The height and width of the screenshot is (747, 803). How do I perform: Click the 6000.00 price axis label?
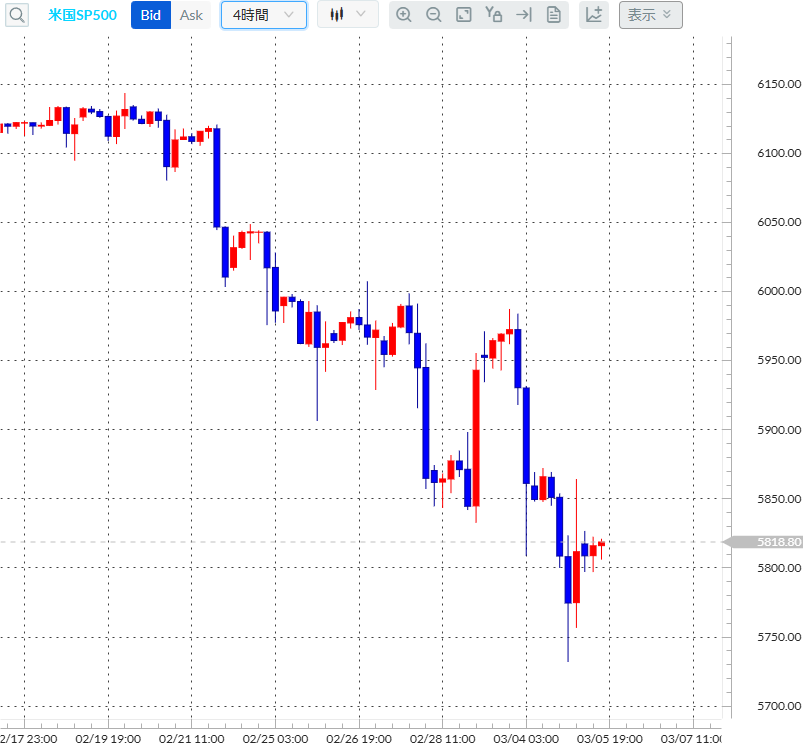point(779,291)
